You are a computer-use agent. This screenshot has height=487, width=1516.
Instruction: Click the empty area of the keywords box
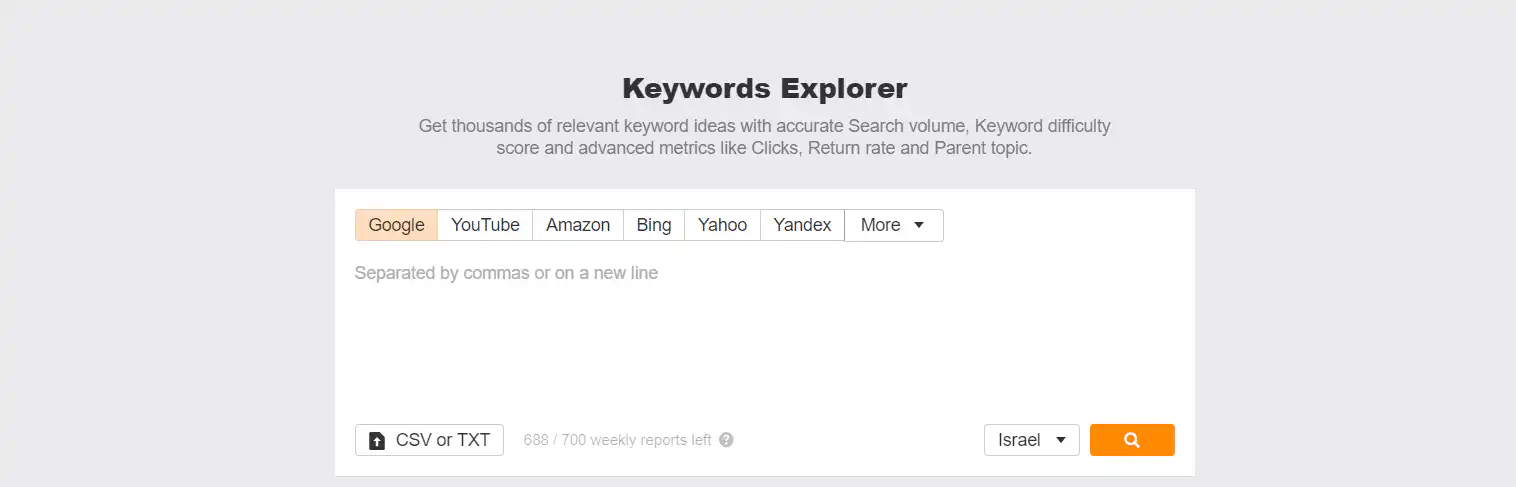point(764,350)
